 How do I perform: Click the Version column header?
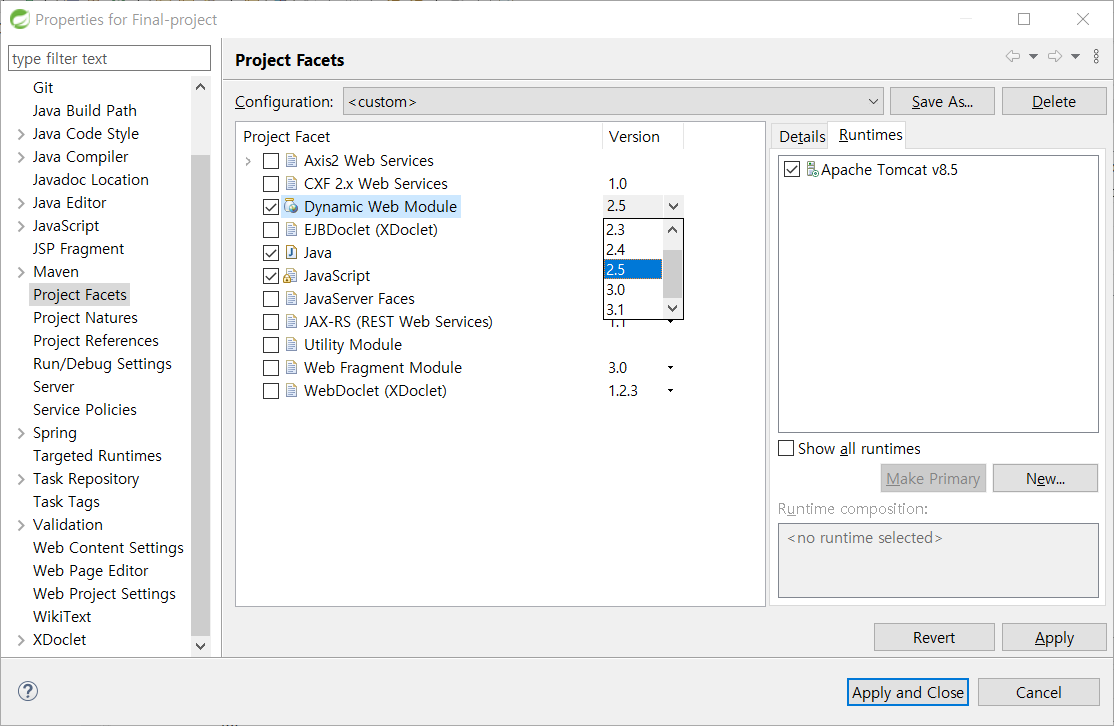(643, 136)
